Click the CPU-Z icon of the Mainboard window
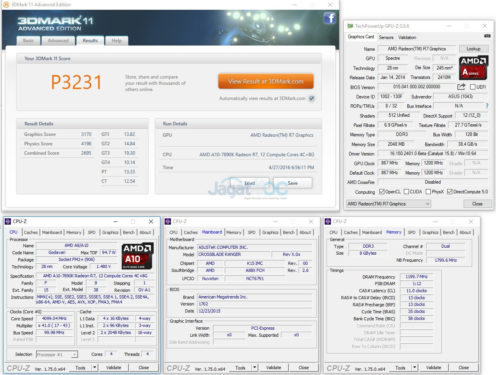 tap(168, 221)
